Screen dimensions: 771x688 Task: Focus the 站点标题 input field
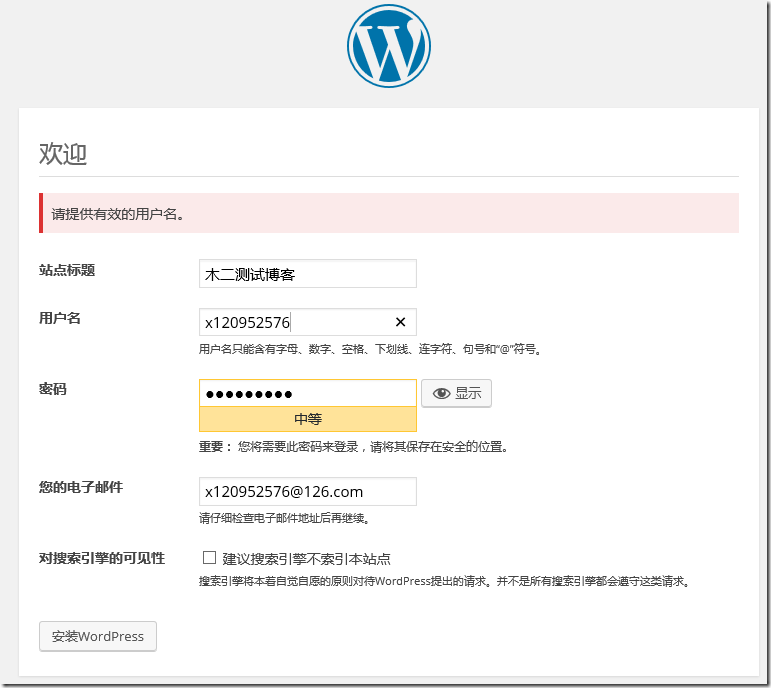click(308, 273)
